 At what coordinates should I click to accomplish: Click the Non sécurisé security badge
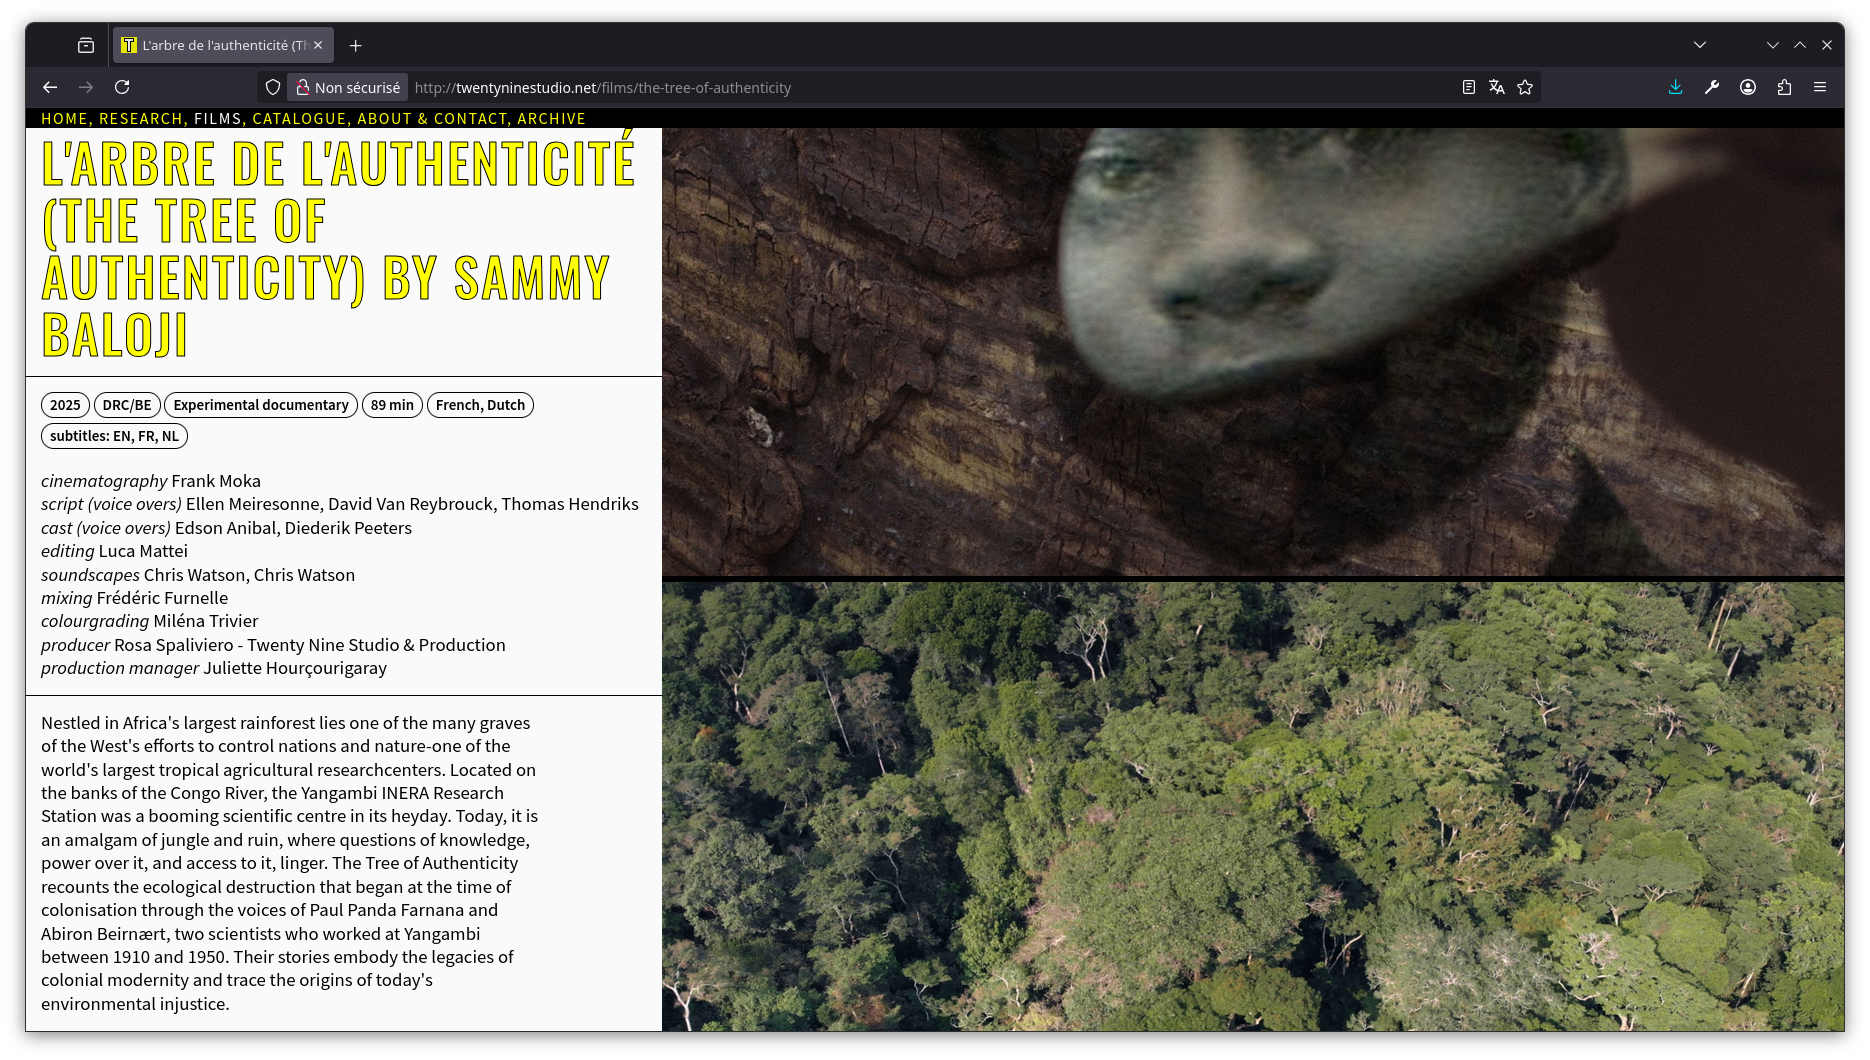(348, 88)
